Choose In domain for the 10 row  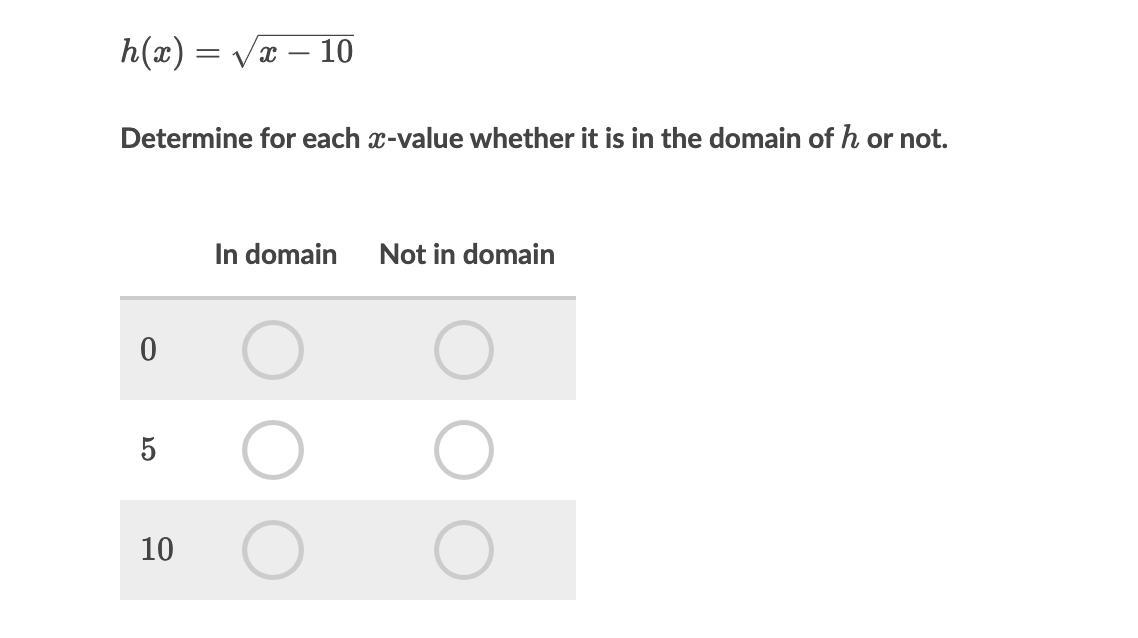273,550
